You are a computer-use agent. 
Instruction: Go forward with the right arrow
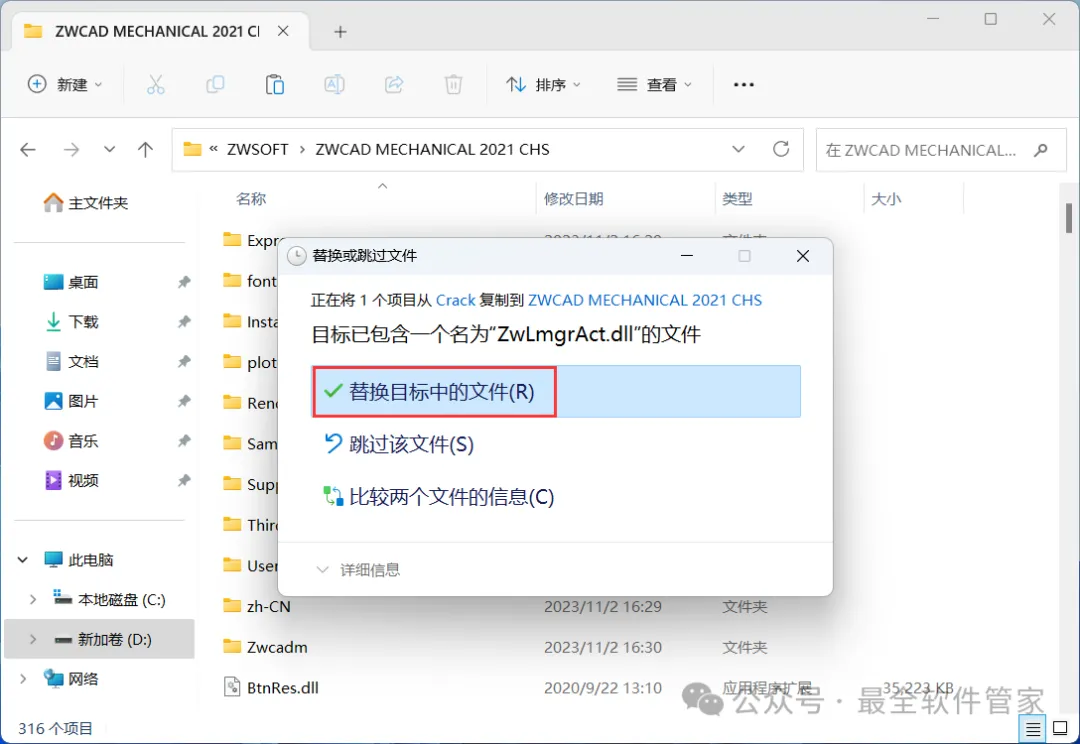[x=71, y=149]
